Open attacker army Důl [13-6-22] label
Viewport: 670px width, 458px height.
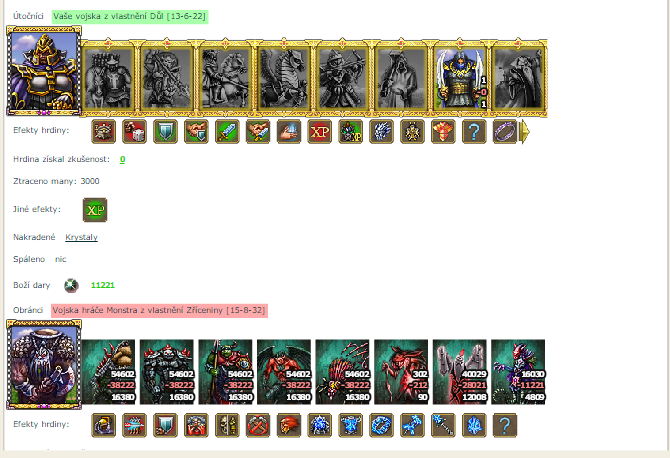pos(130,16)
